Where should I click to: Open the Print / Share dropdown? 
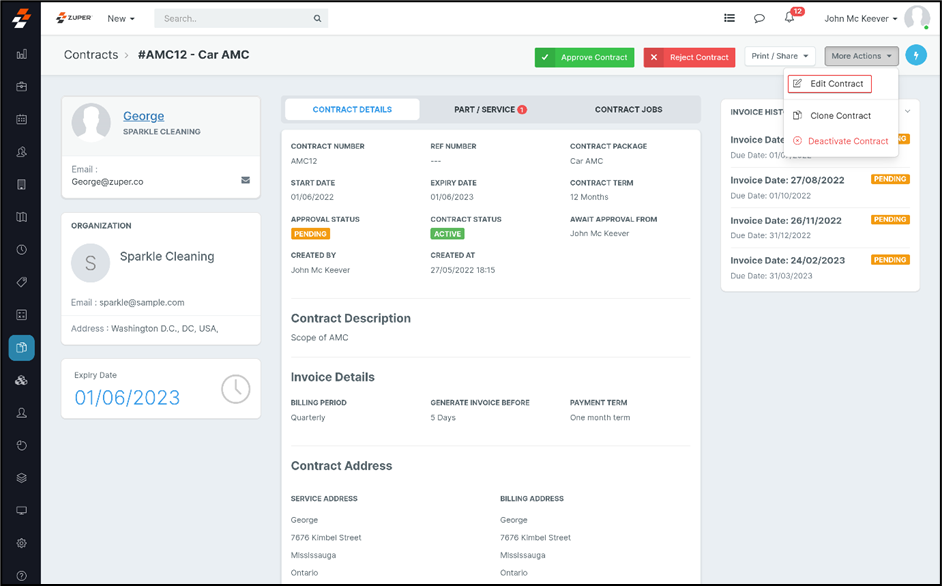[x=779, y=57]
